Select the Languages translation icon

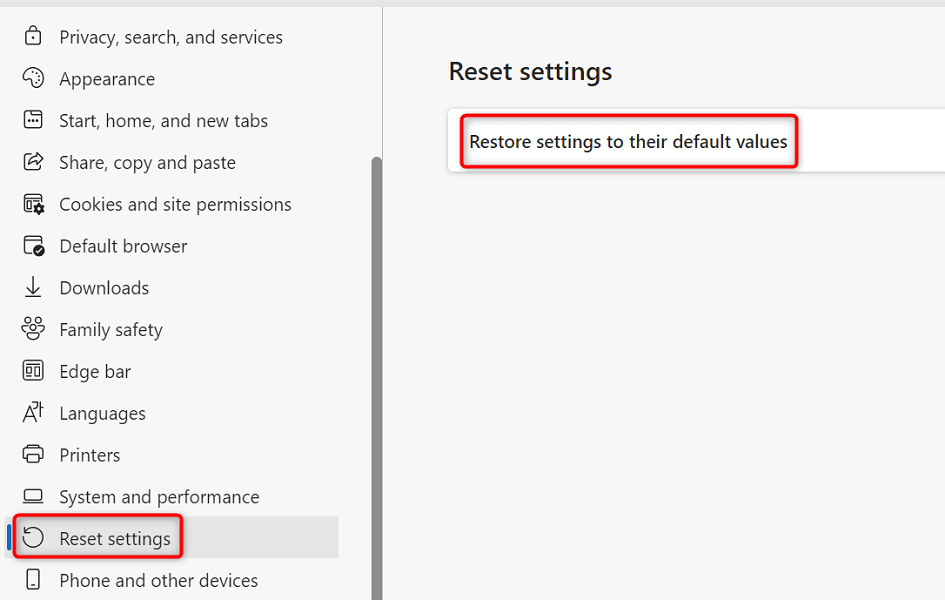pyautogui.click(x=34, y=413)
